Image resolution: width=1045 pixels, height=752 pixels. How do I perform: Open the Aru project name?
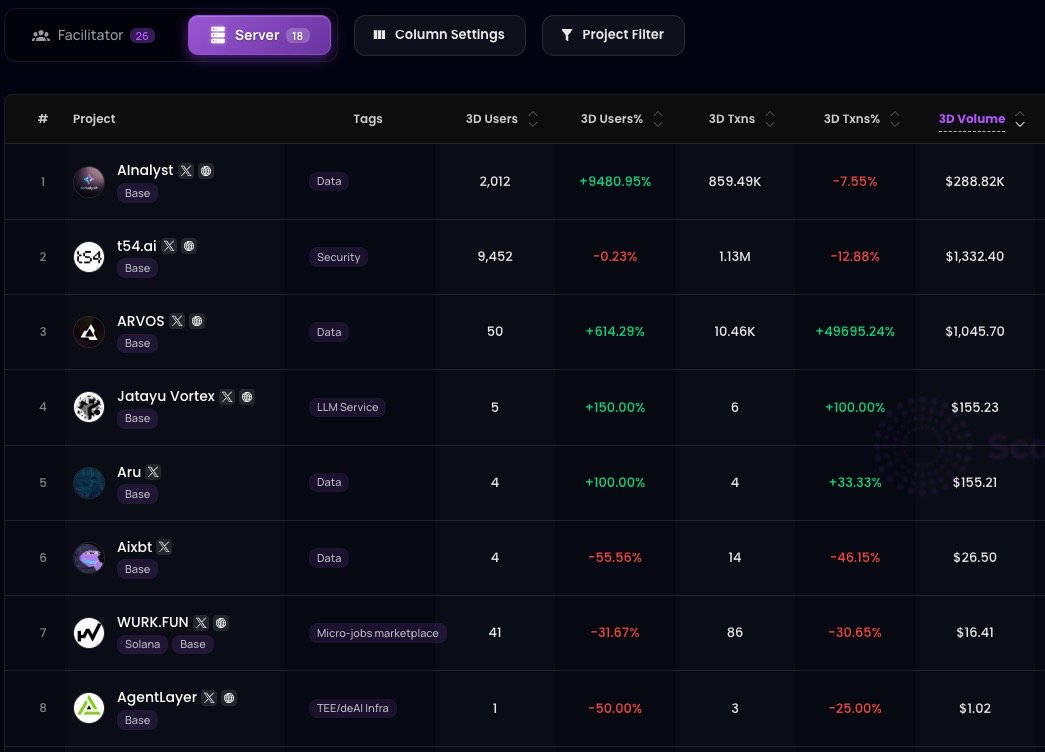click(x=129, y=472)
